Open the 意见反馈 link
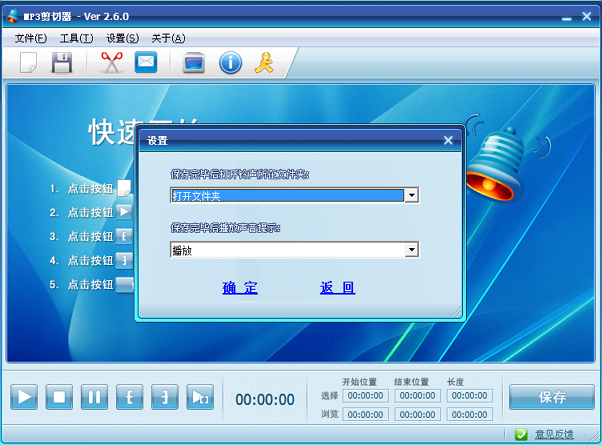 (x=554, y=434)
